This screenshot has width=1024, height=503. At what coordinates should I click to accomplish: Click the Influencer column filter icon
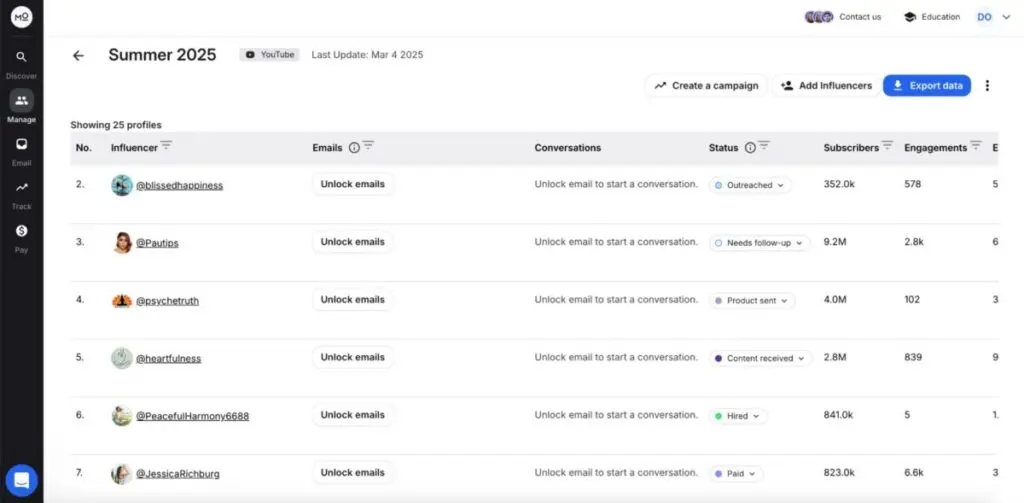click(166, 146)
